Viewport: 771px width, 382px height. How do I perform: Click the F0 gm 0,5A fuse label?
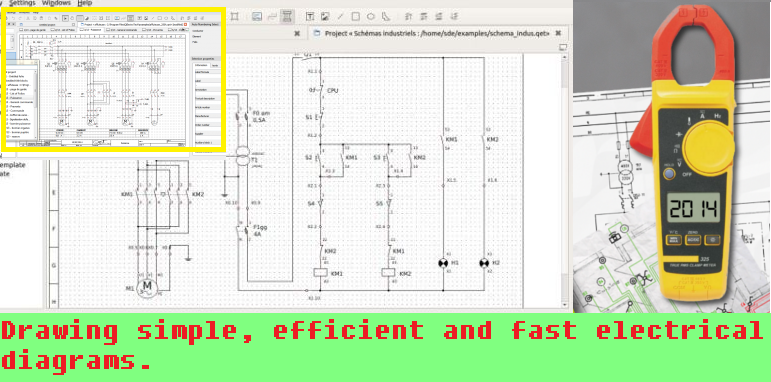261,117
